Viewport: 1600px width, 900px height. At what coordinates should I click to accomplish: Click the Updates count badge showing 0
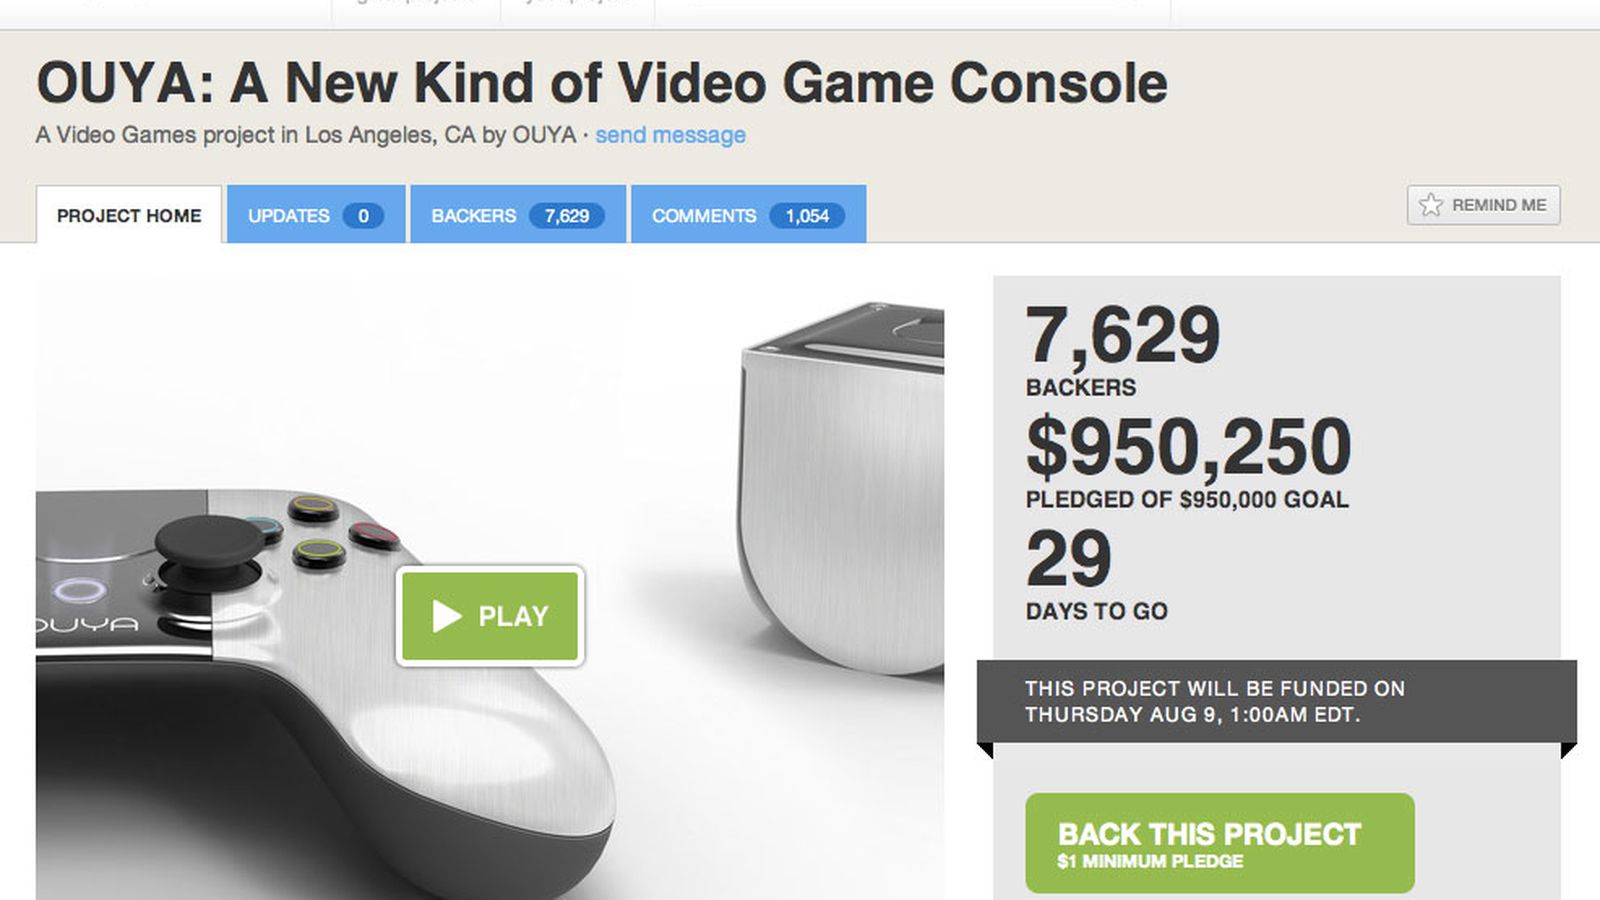363,216
